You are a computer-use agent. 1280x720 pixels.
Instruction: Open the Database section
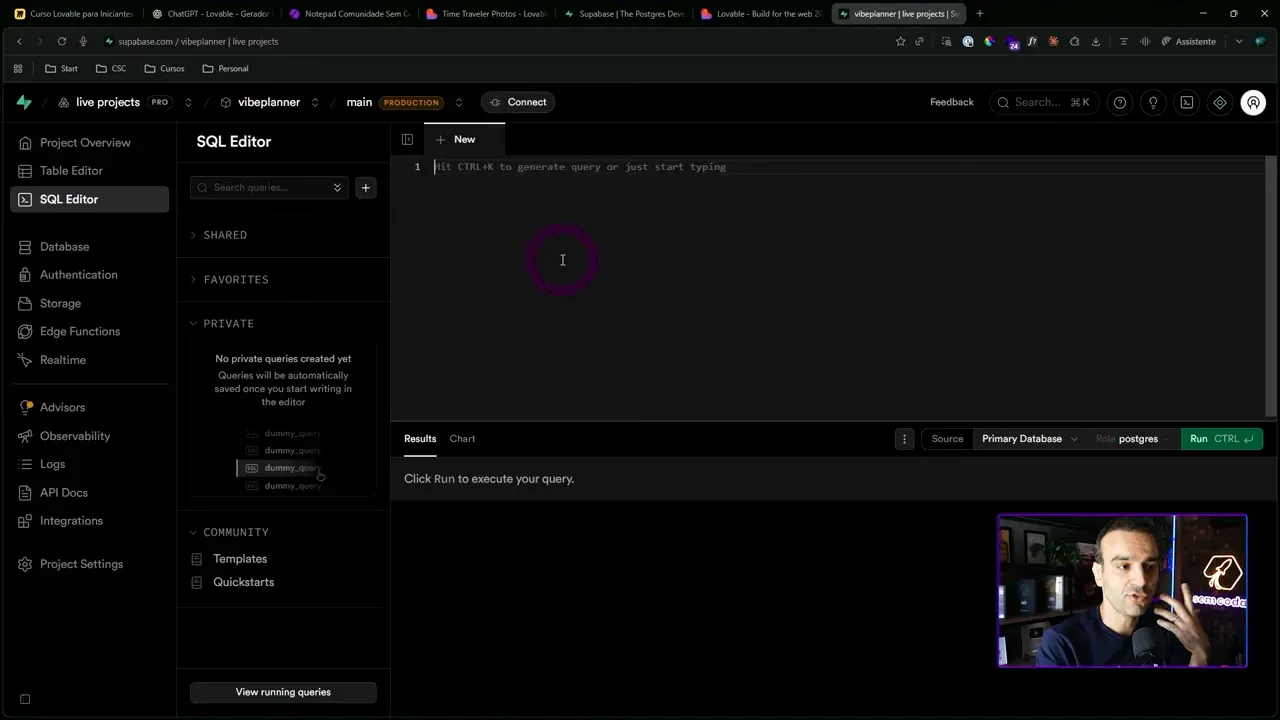(64, 246)
